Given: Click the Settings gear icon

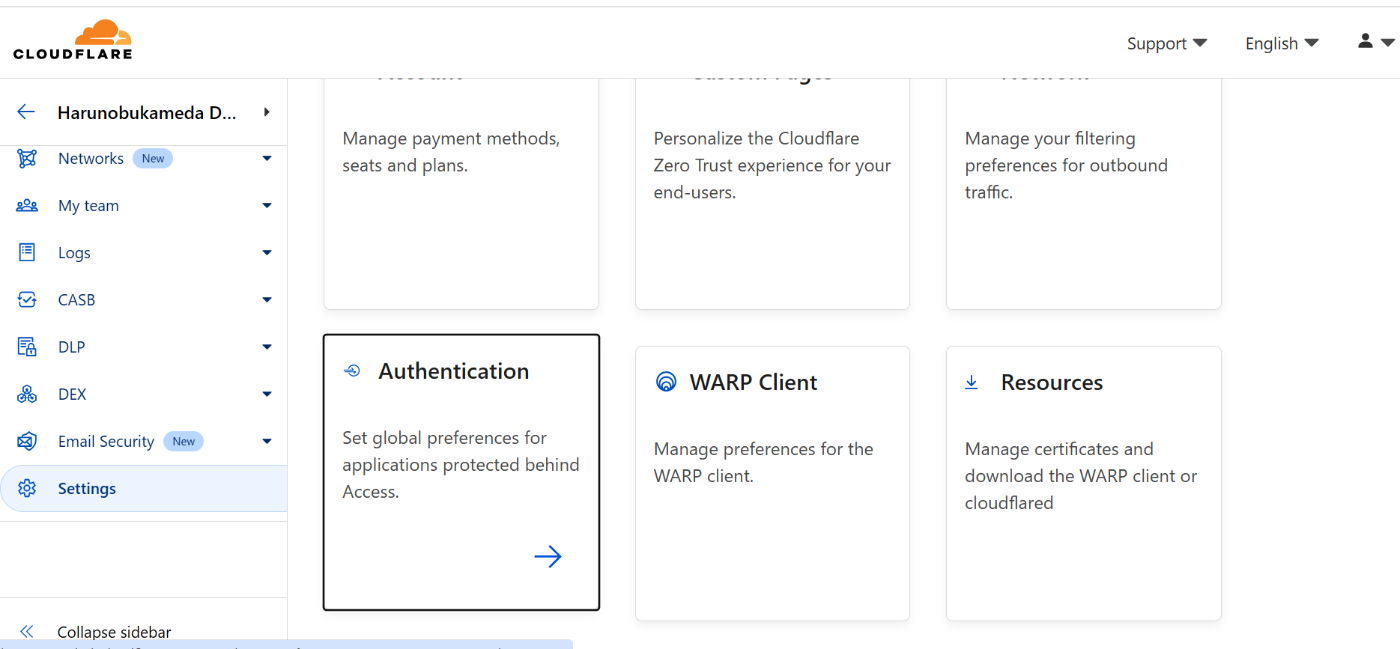Looking at the screenshot, I should 27,488.
